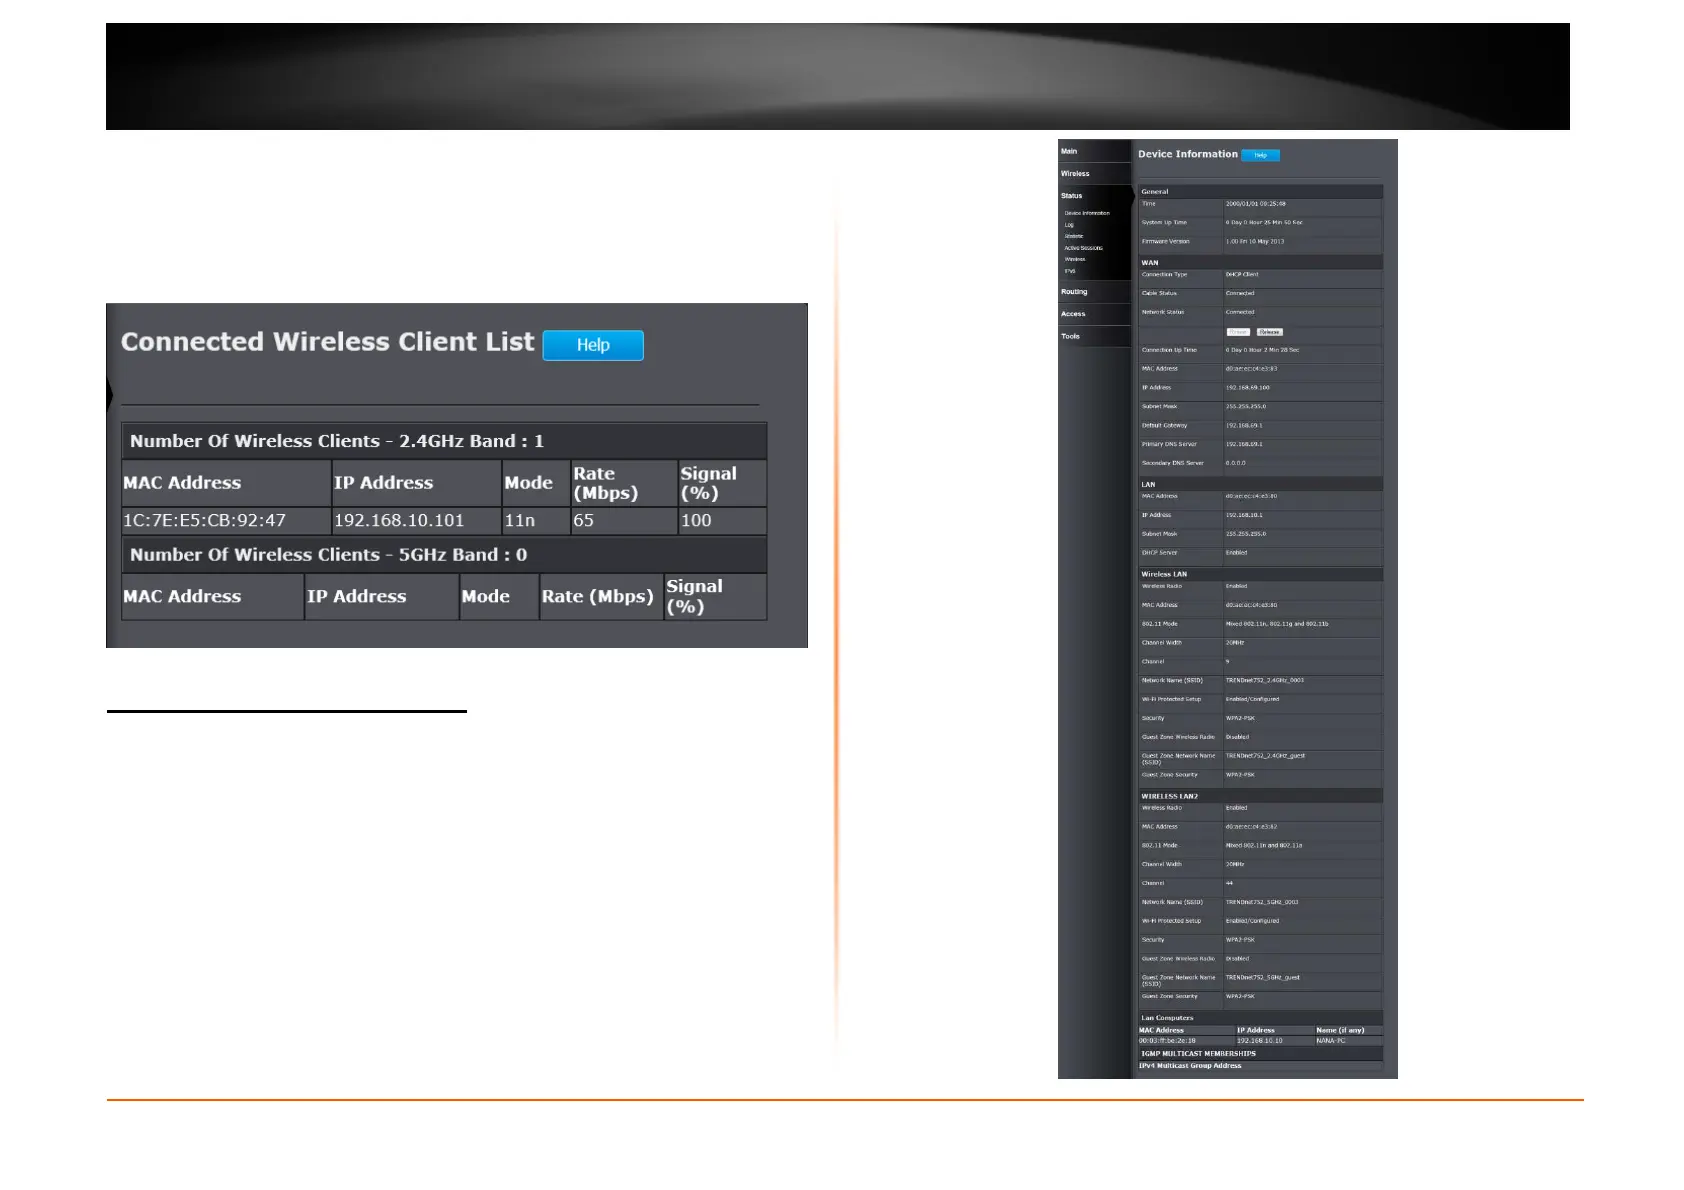Click the SSID TRENDnet752_5GHz_0003
The width and height of the screenshot is (1684, 1190).
pos(1262,903)
